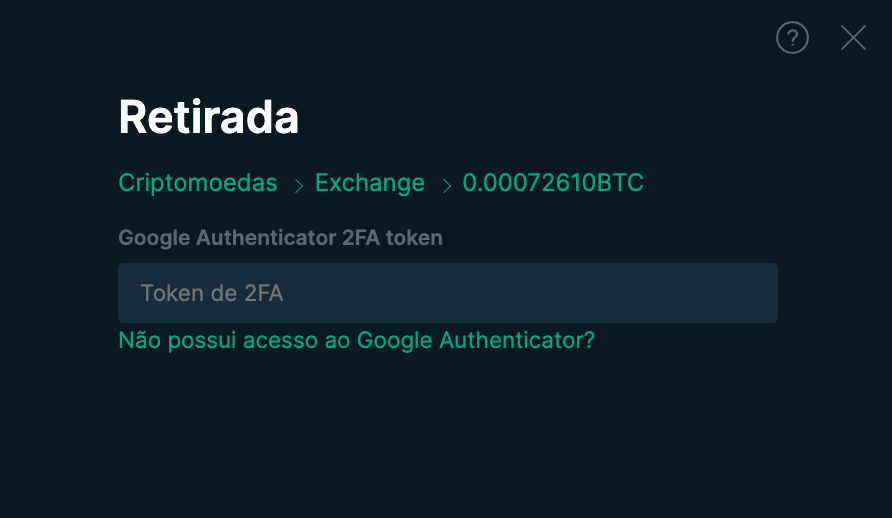Focus the Token de 2FA input field
892x518 pixels.
pyautogui.click(x=448, y=293)
